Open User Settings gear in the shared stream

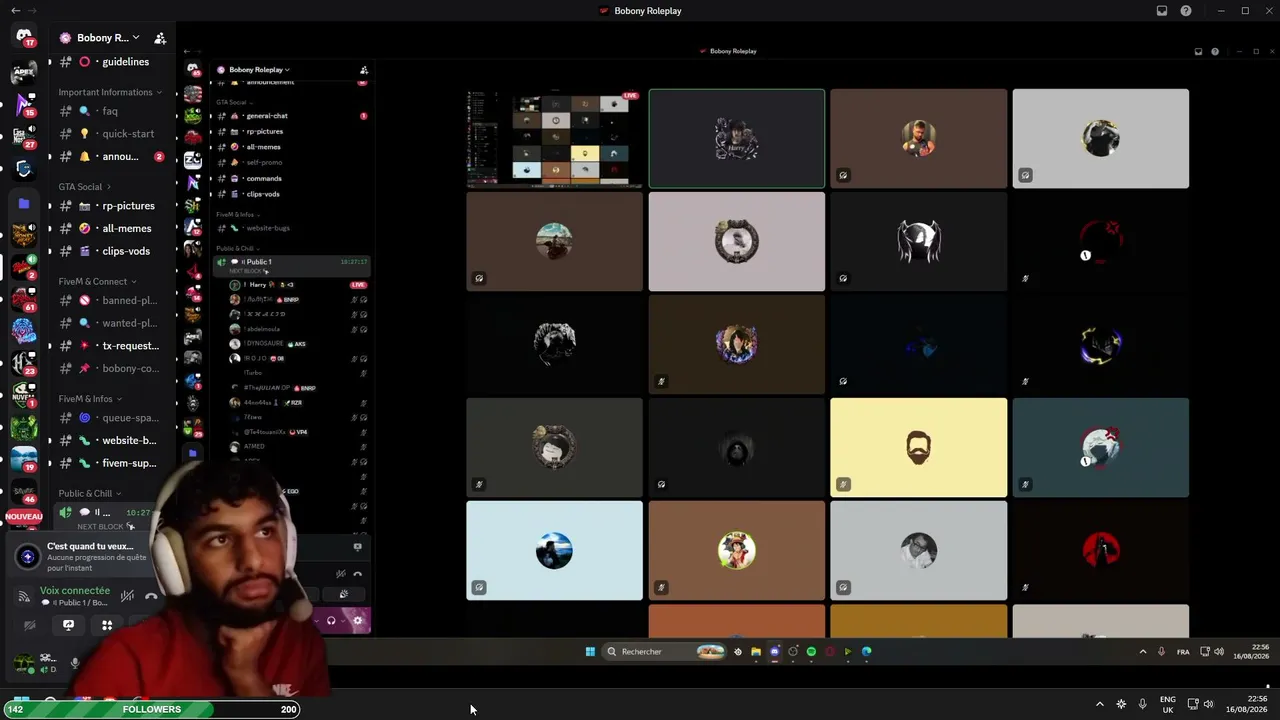point(358,621)
